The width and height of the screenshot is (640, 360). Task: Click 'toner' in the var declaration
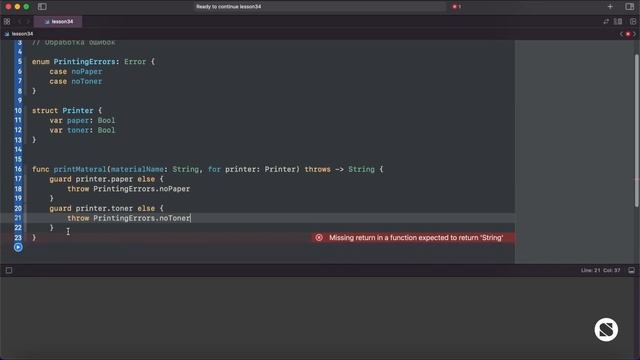tap(78, 130)
